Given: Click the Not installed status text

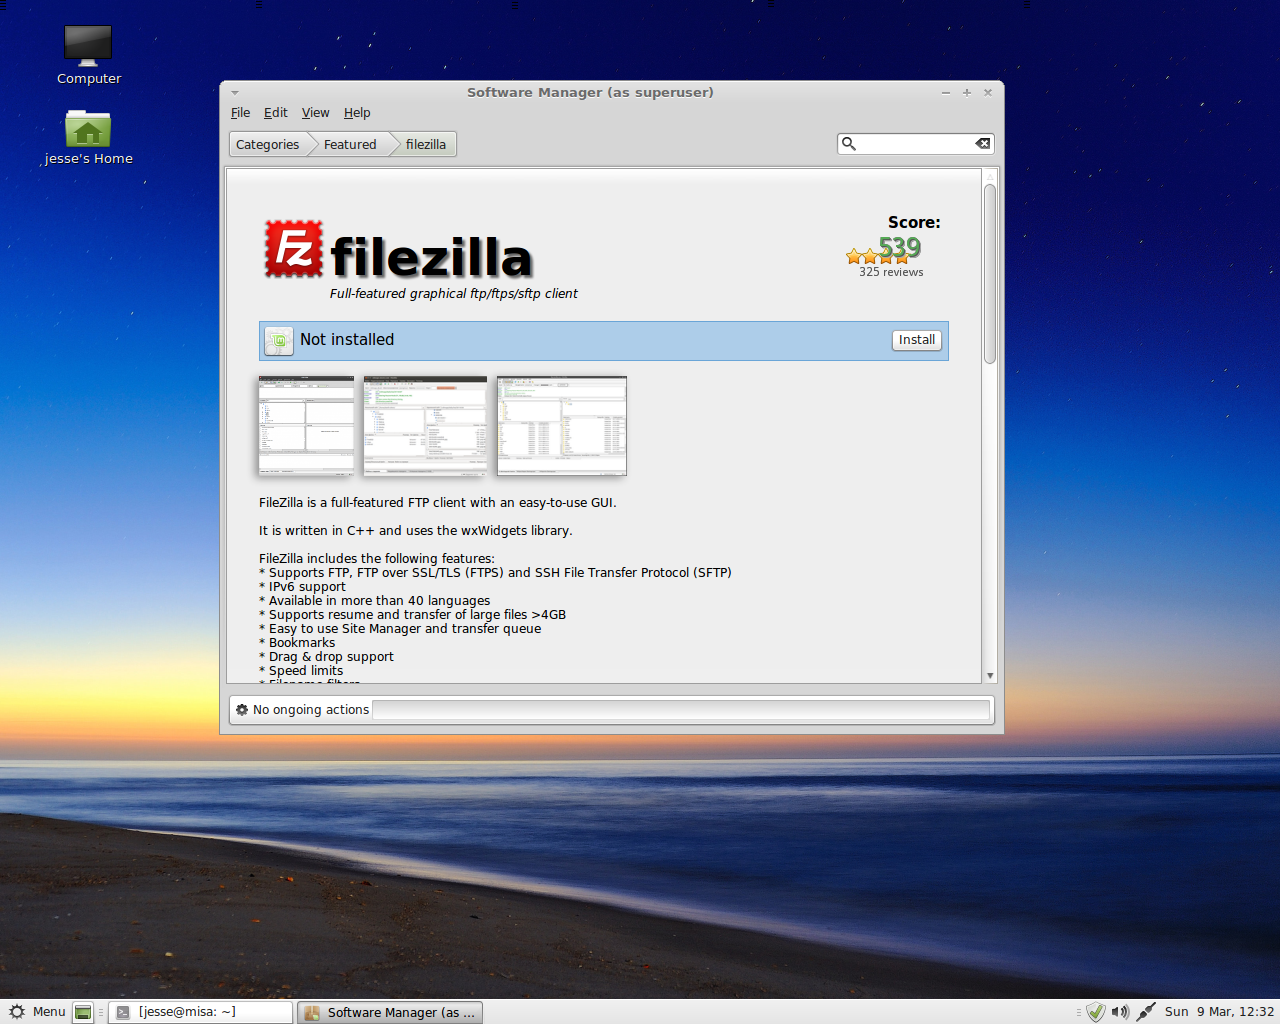Looking at the screenshot, I should [347, 340].
